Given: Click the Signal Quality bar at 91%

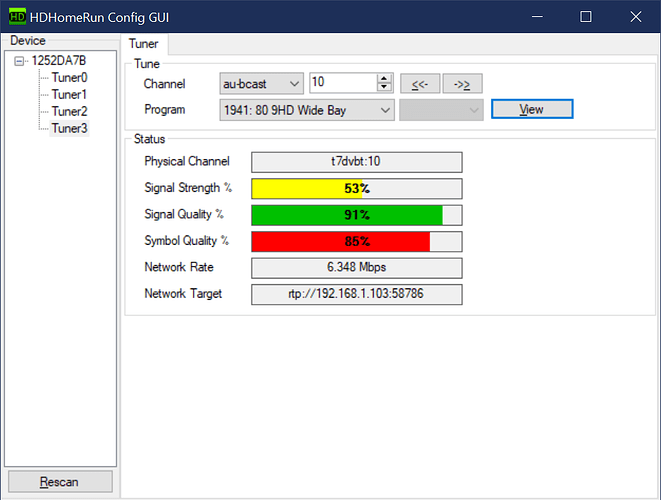Looking at the screenshot, I should point(357,215).
